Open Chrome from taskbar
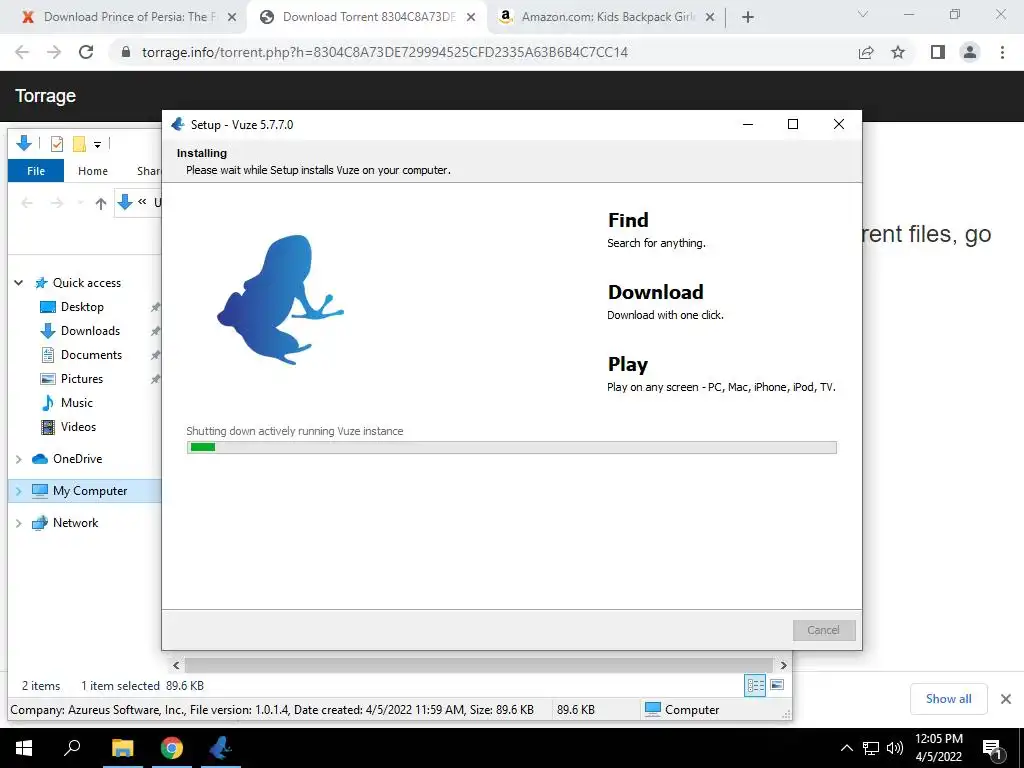Viewport: 1024px width, 768px height. (172, 748)
